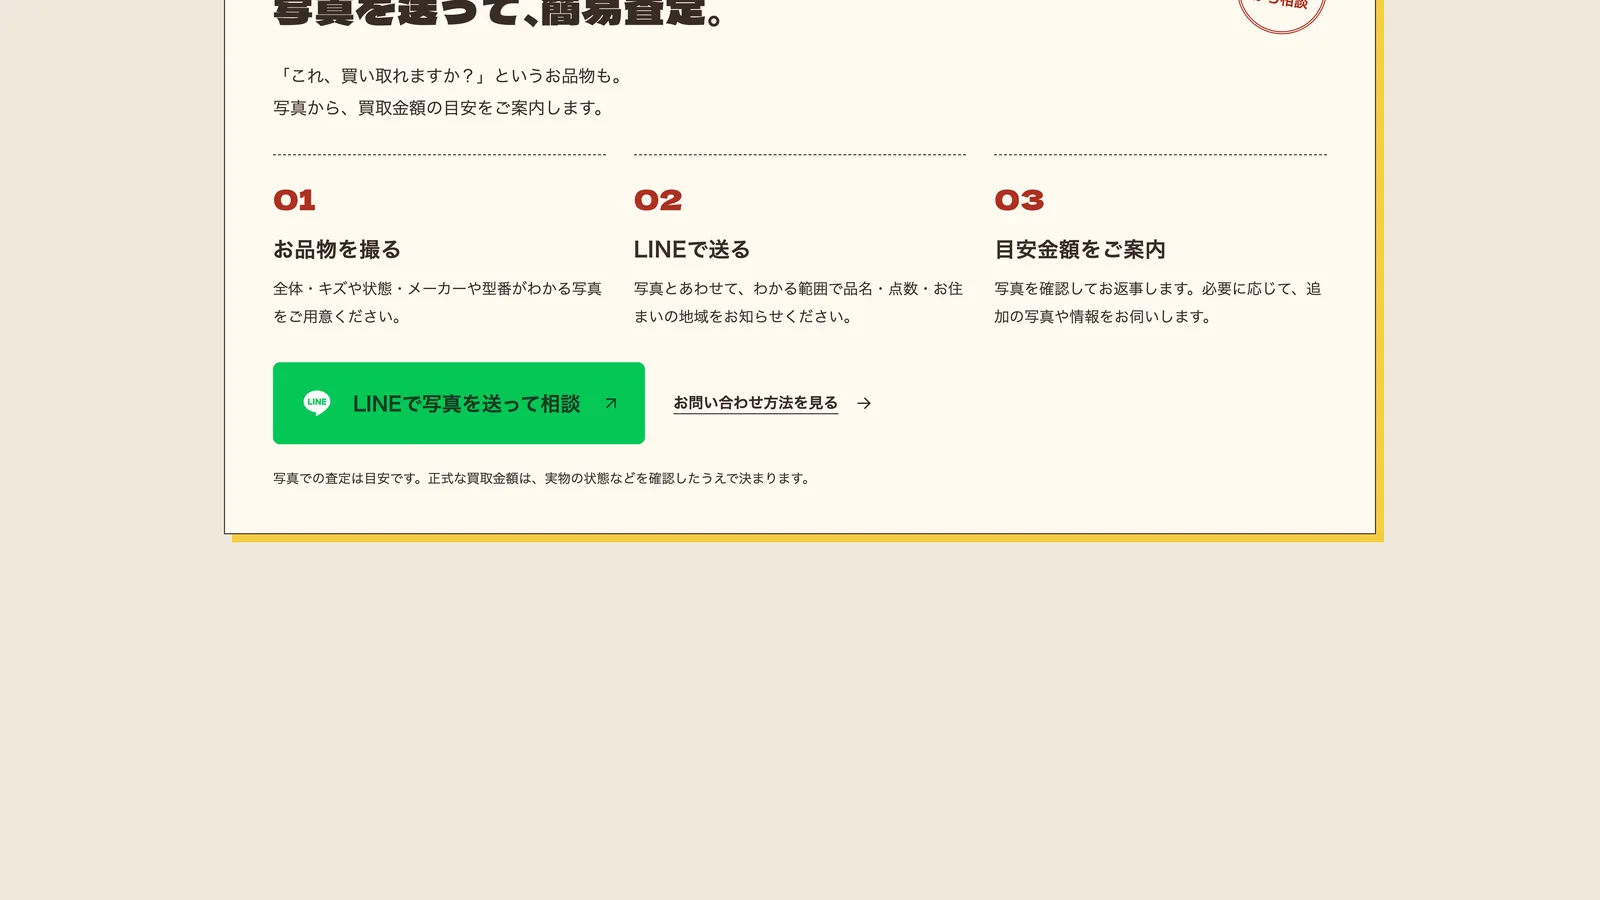Click the step number 02
The width and height of the screenshot is (1600, 900).
coord(658,200)
